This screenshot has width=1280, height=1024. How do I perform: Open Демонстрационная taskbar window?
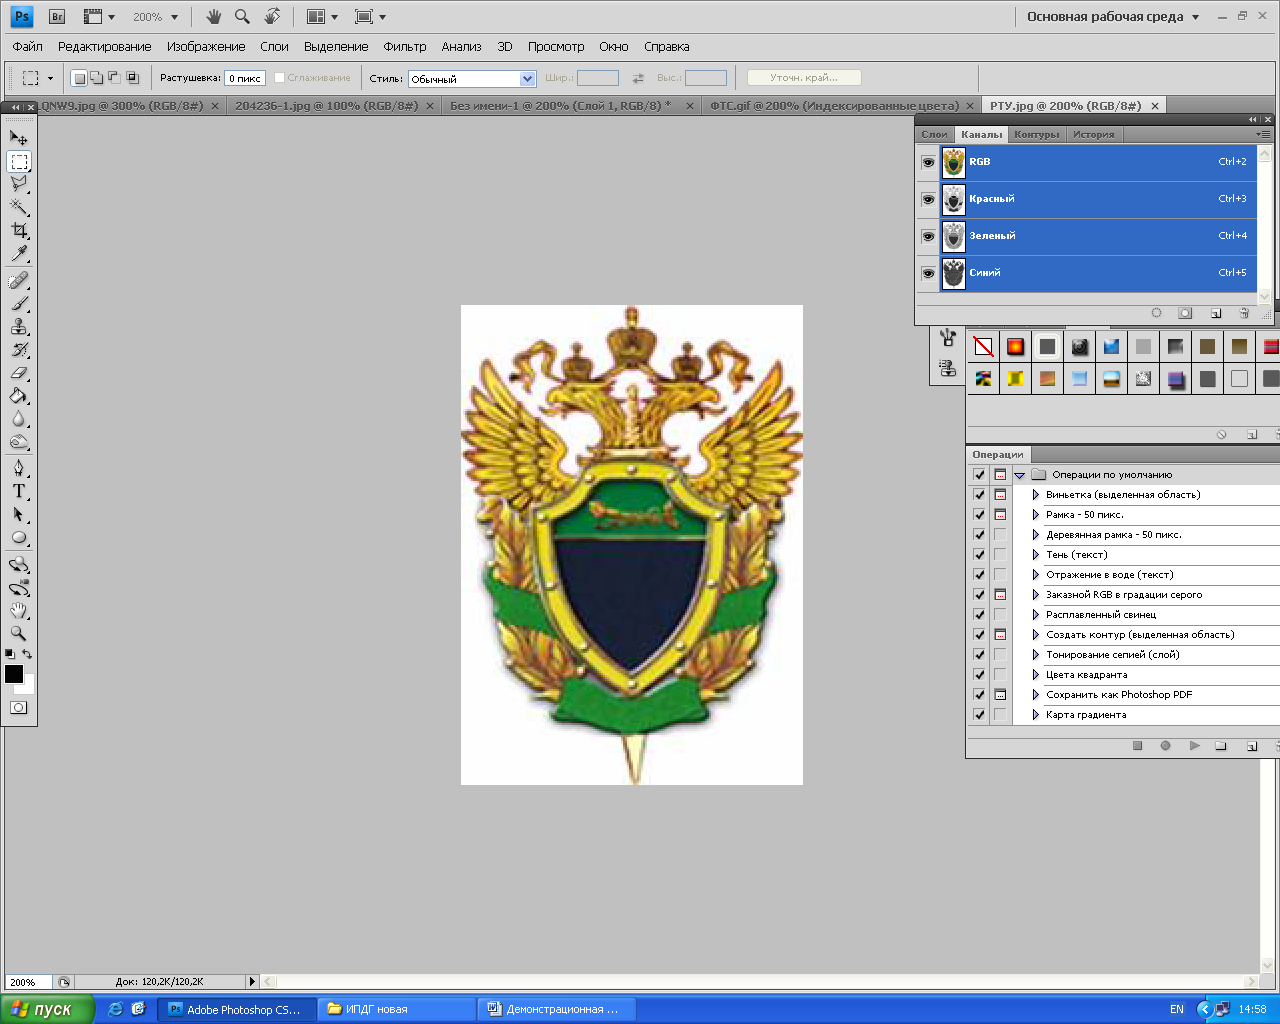(x=556, y=1009)
